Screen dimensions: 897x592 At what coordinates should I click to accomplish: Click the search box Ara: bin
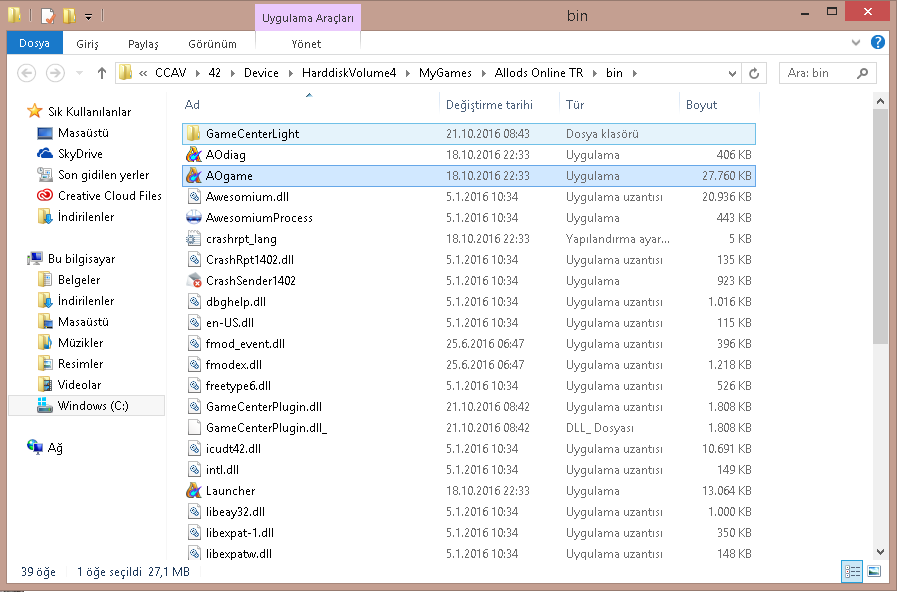825,73
